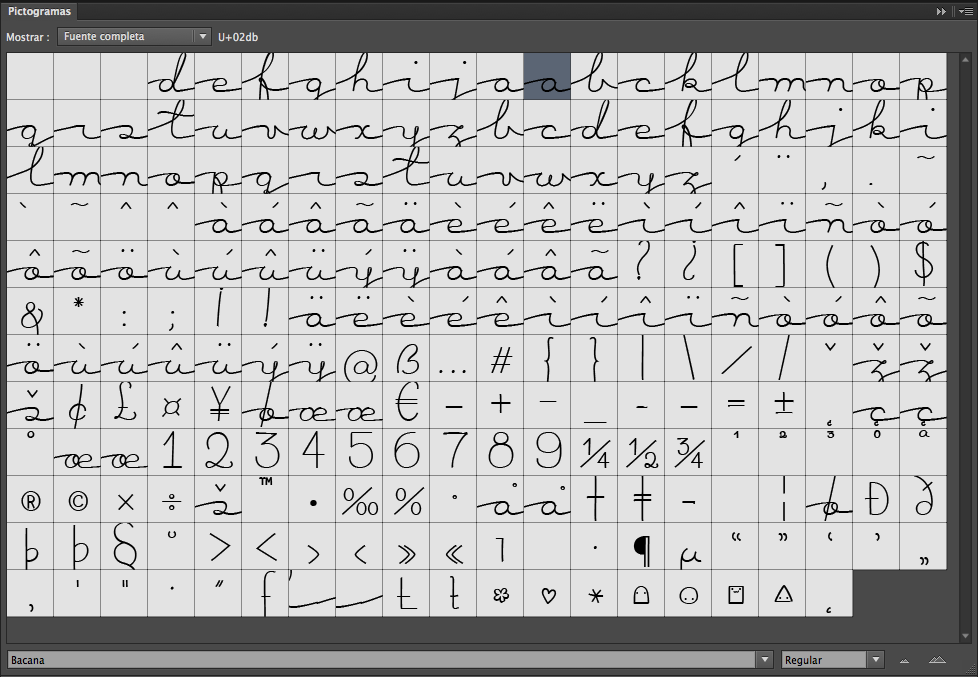978x677 pixels.
Task: Pick the @ symbol glyph
Action: point(360,358)
